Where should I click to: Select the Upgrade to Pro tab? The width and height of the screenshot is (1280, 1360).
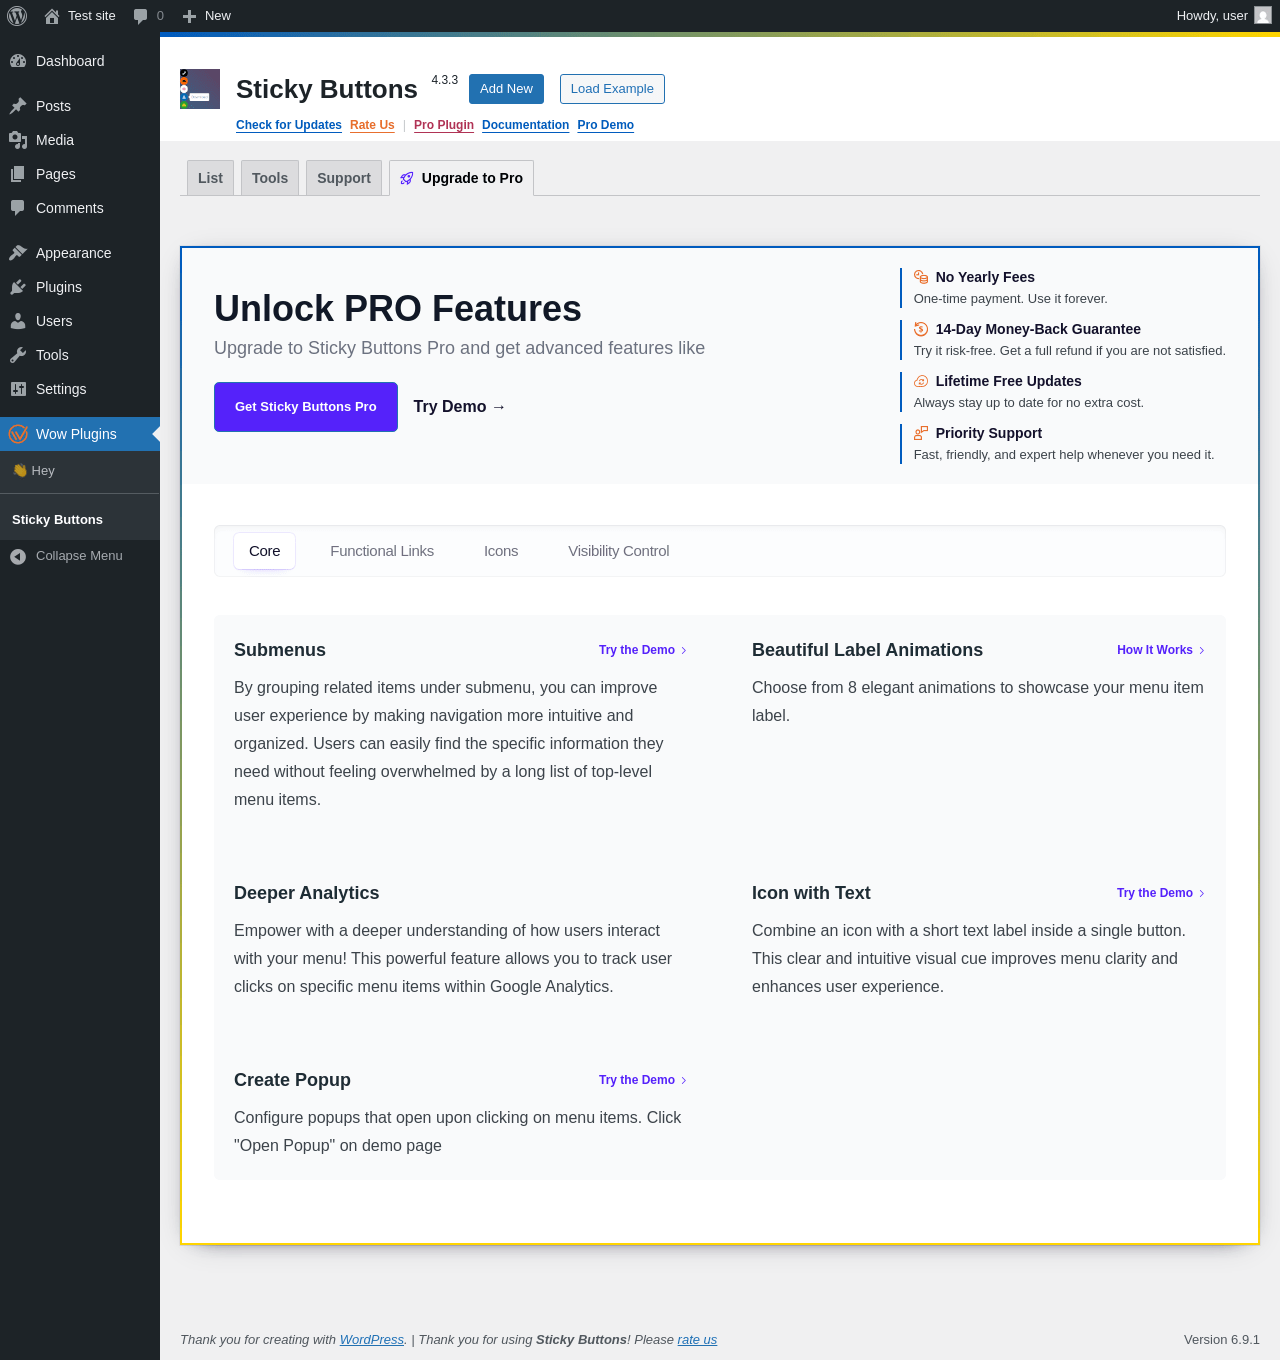point(461,178)
